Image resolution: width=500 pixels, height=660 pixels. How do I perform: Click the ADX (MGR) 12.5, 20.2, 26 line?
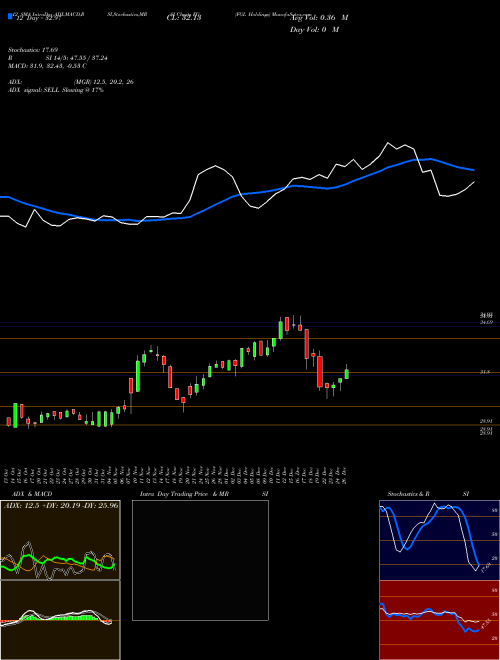point(71,82)
